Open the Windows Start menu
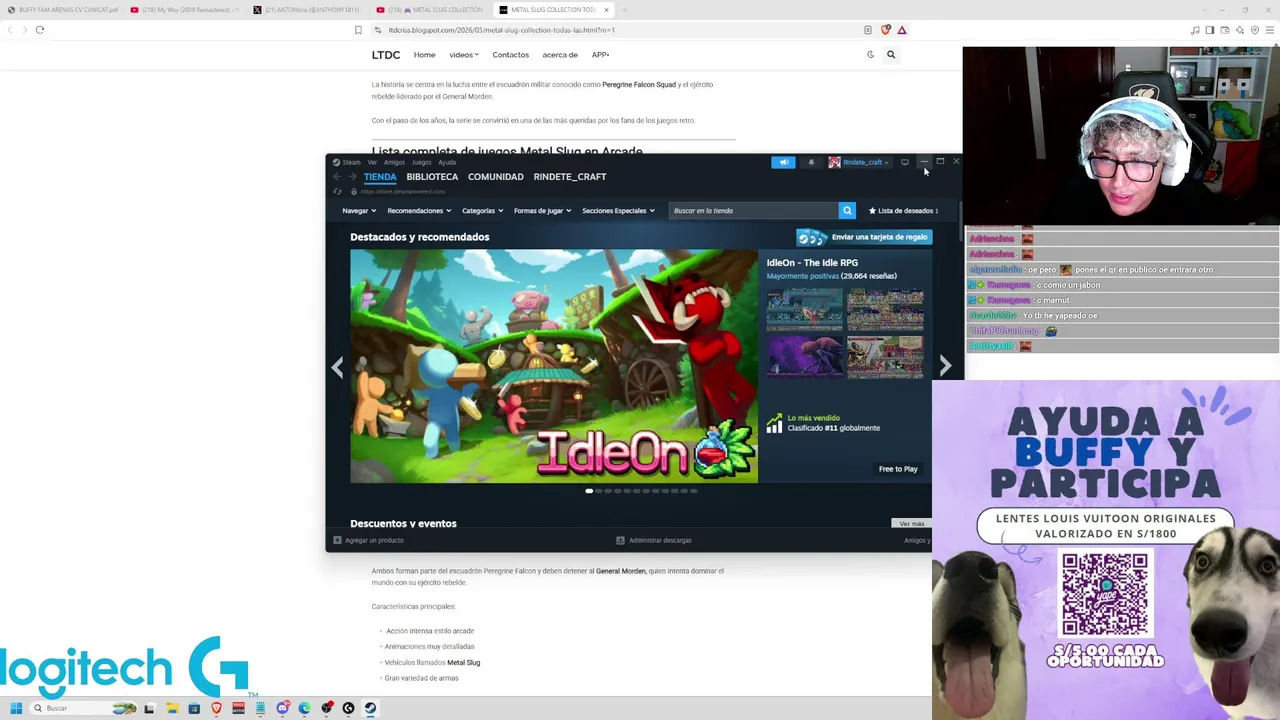Image resolution: width=1280 pixels, height=720 pixels. tap(16, 708)
